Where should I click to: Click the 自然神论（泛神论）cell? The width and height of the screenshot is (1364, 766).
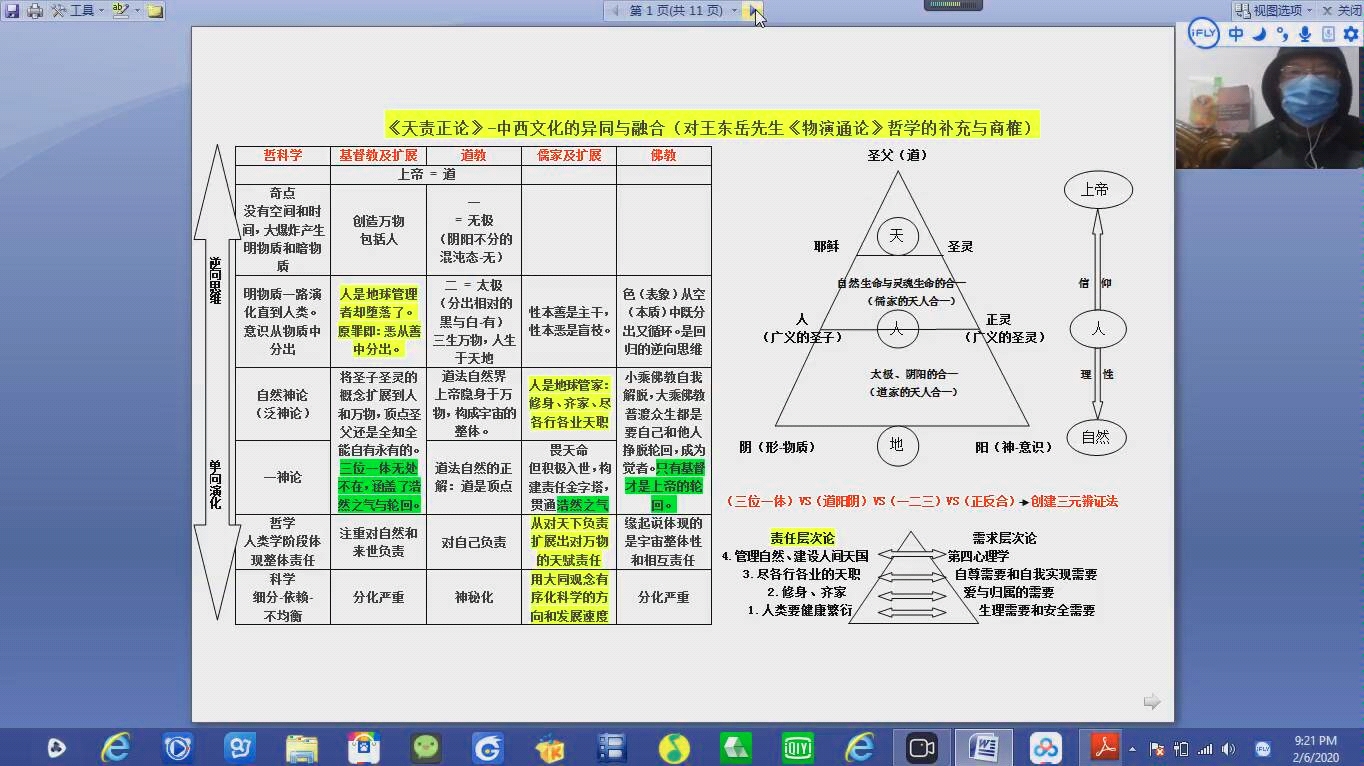[x=282, y=404]
